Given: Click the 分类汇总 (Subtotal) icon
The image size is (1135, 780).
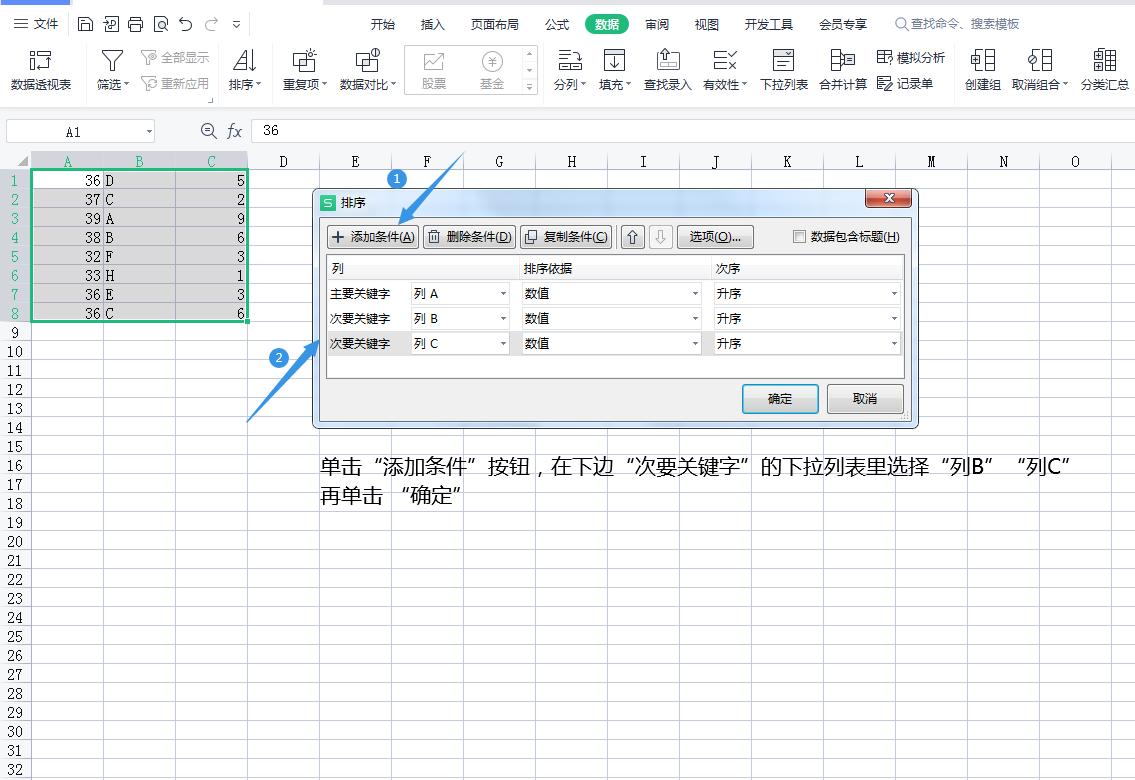Looking at the screenshot, I should click(1104, 68).
